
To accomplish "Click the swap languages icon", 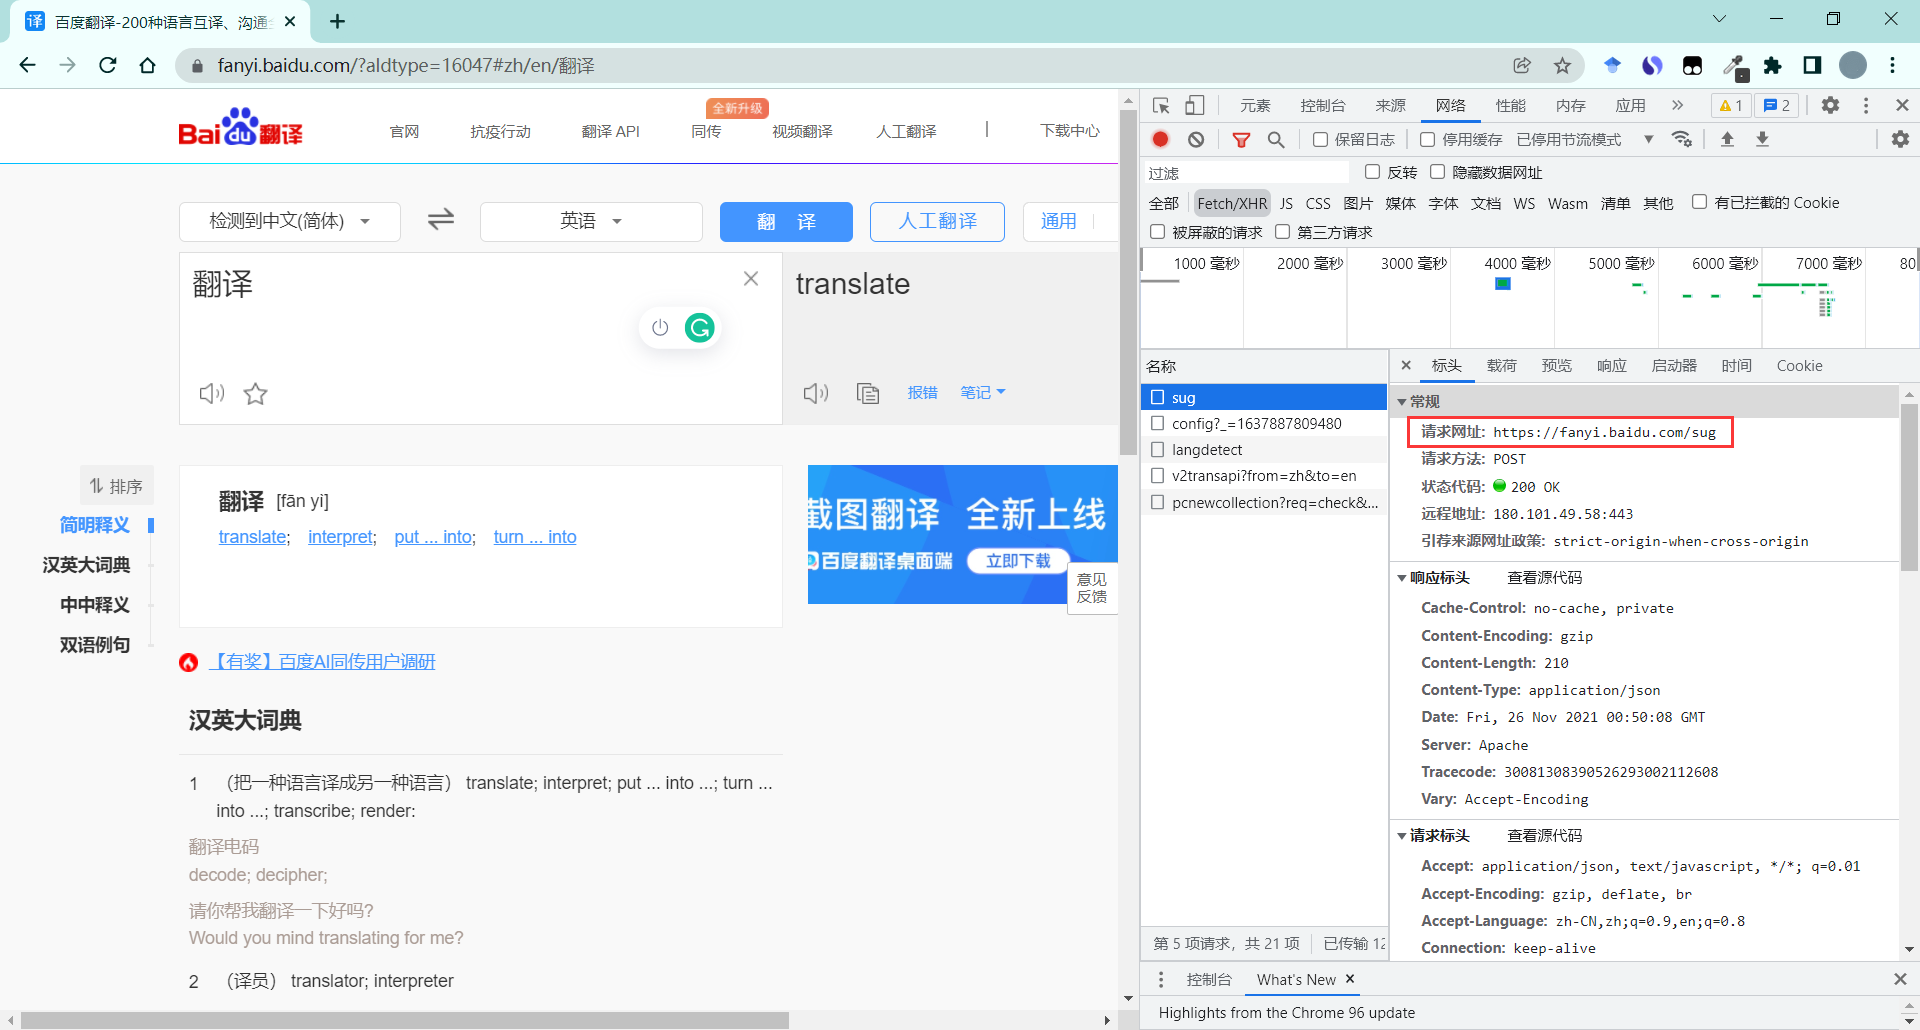I will click(441, 219).
